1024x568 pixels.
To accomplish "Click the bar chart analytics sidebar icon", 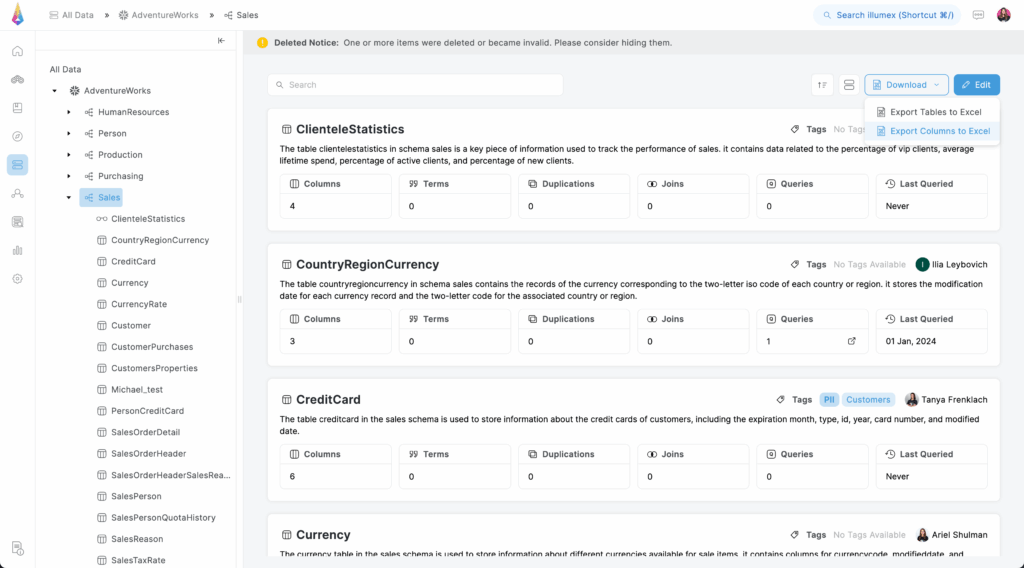I will (x=17, y=250).
